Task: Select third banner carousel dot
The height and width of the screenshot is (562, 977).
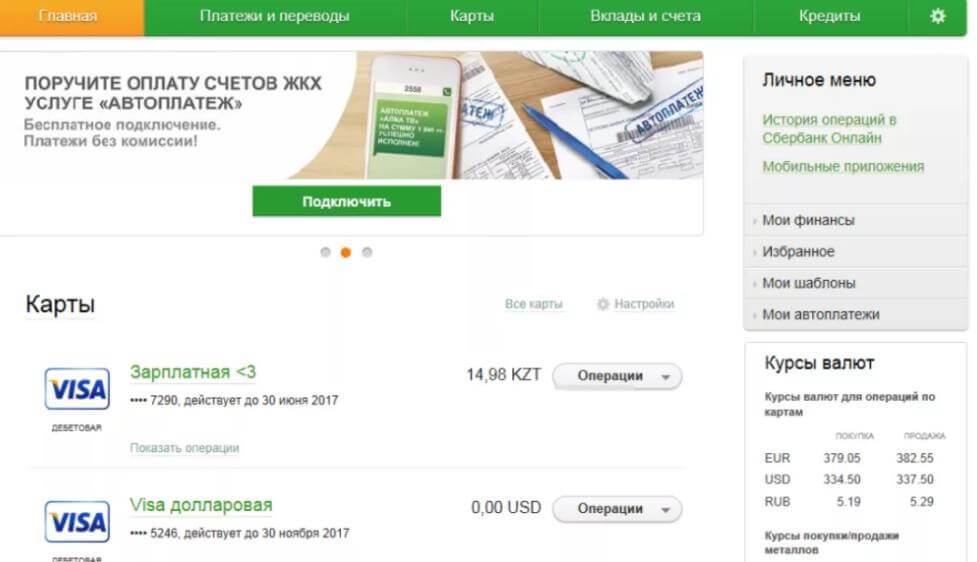Action: click(367, 252)
